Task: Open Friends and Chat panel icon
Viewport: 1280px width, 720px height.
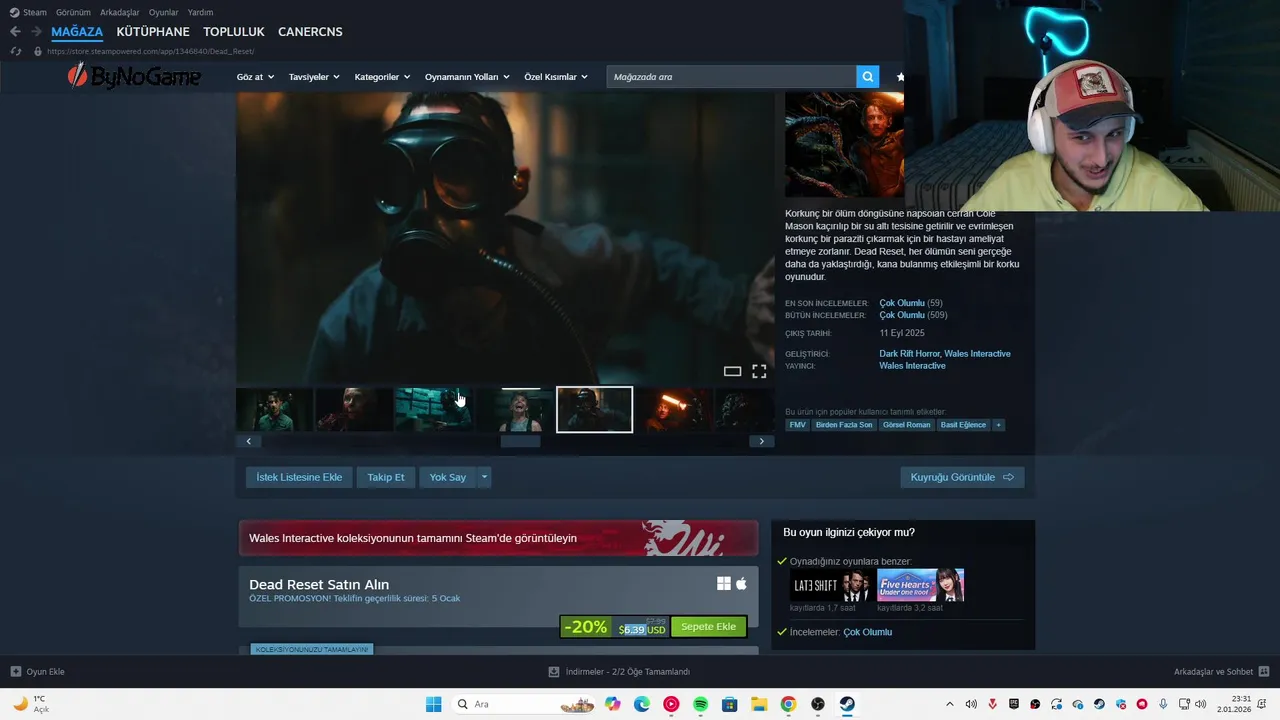Action: pyautogui.click(x=1264, y=672)
